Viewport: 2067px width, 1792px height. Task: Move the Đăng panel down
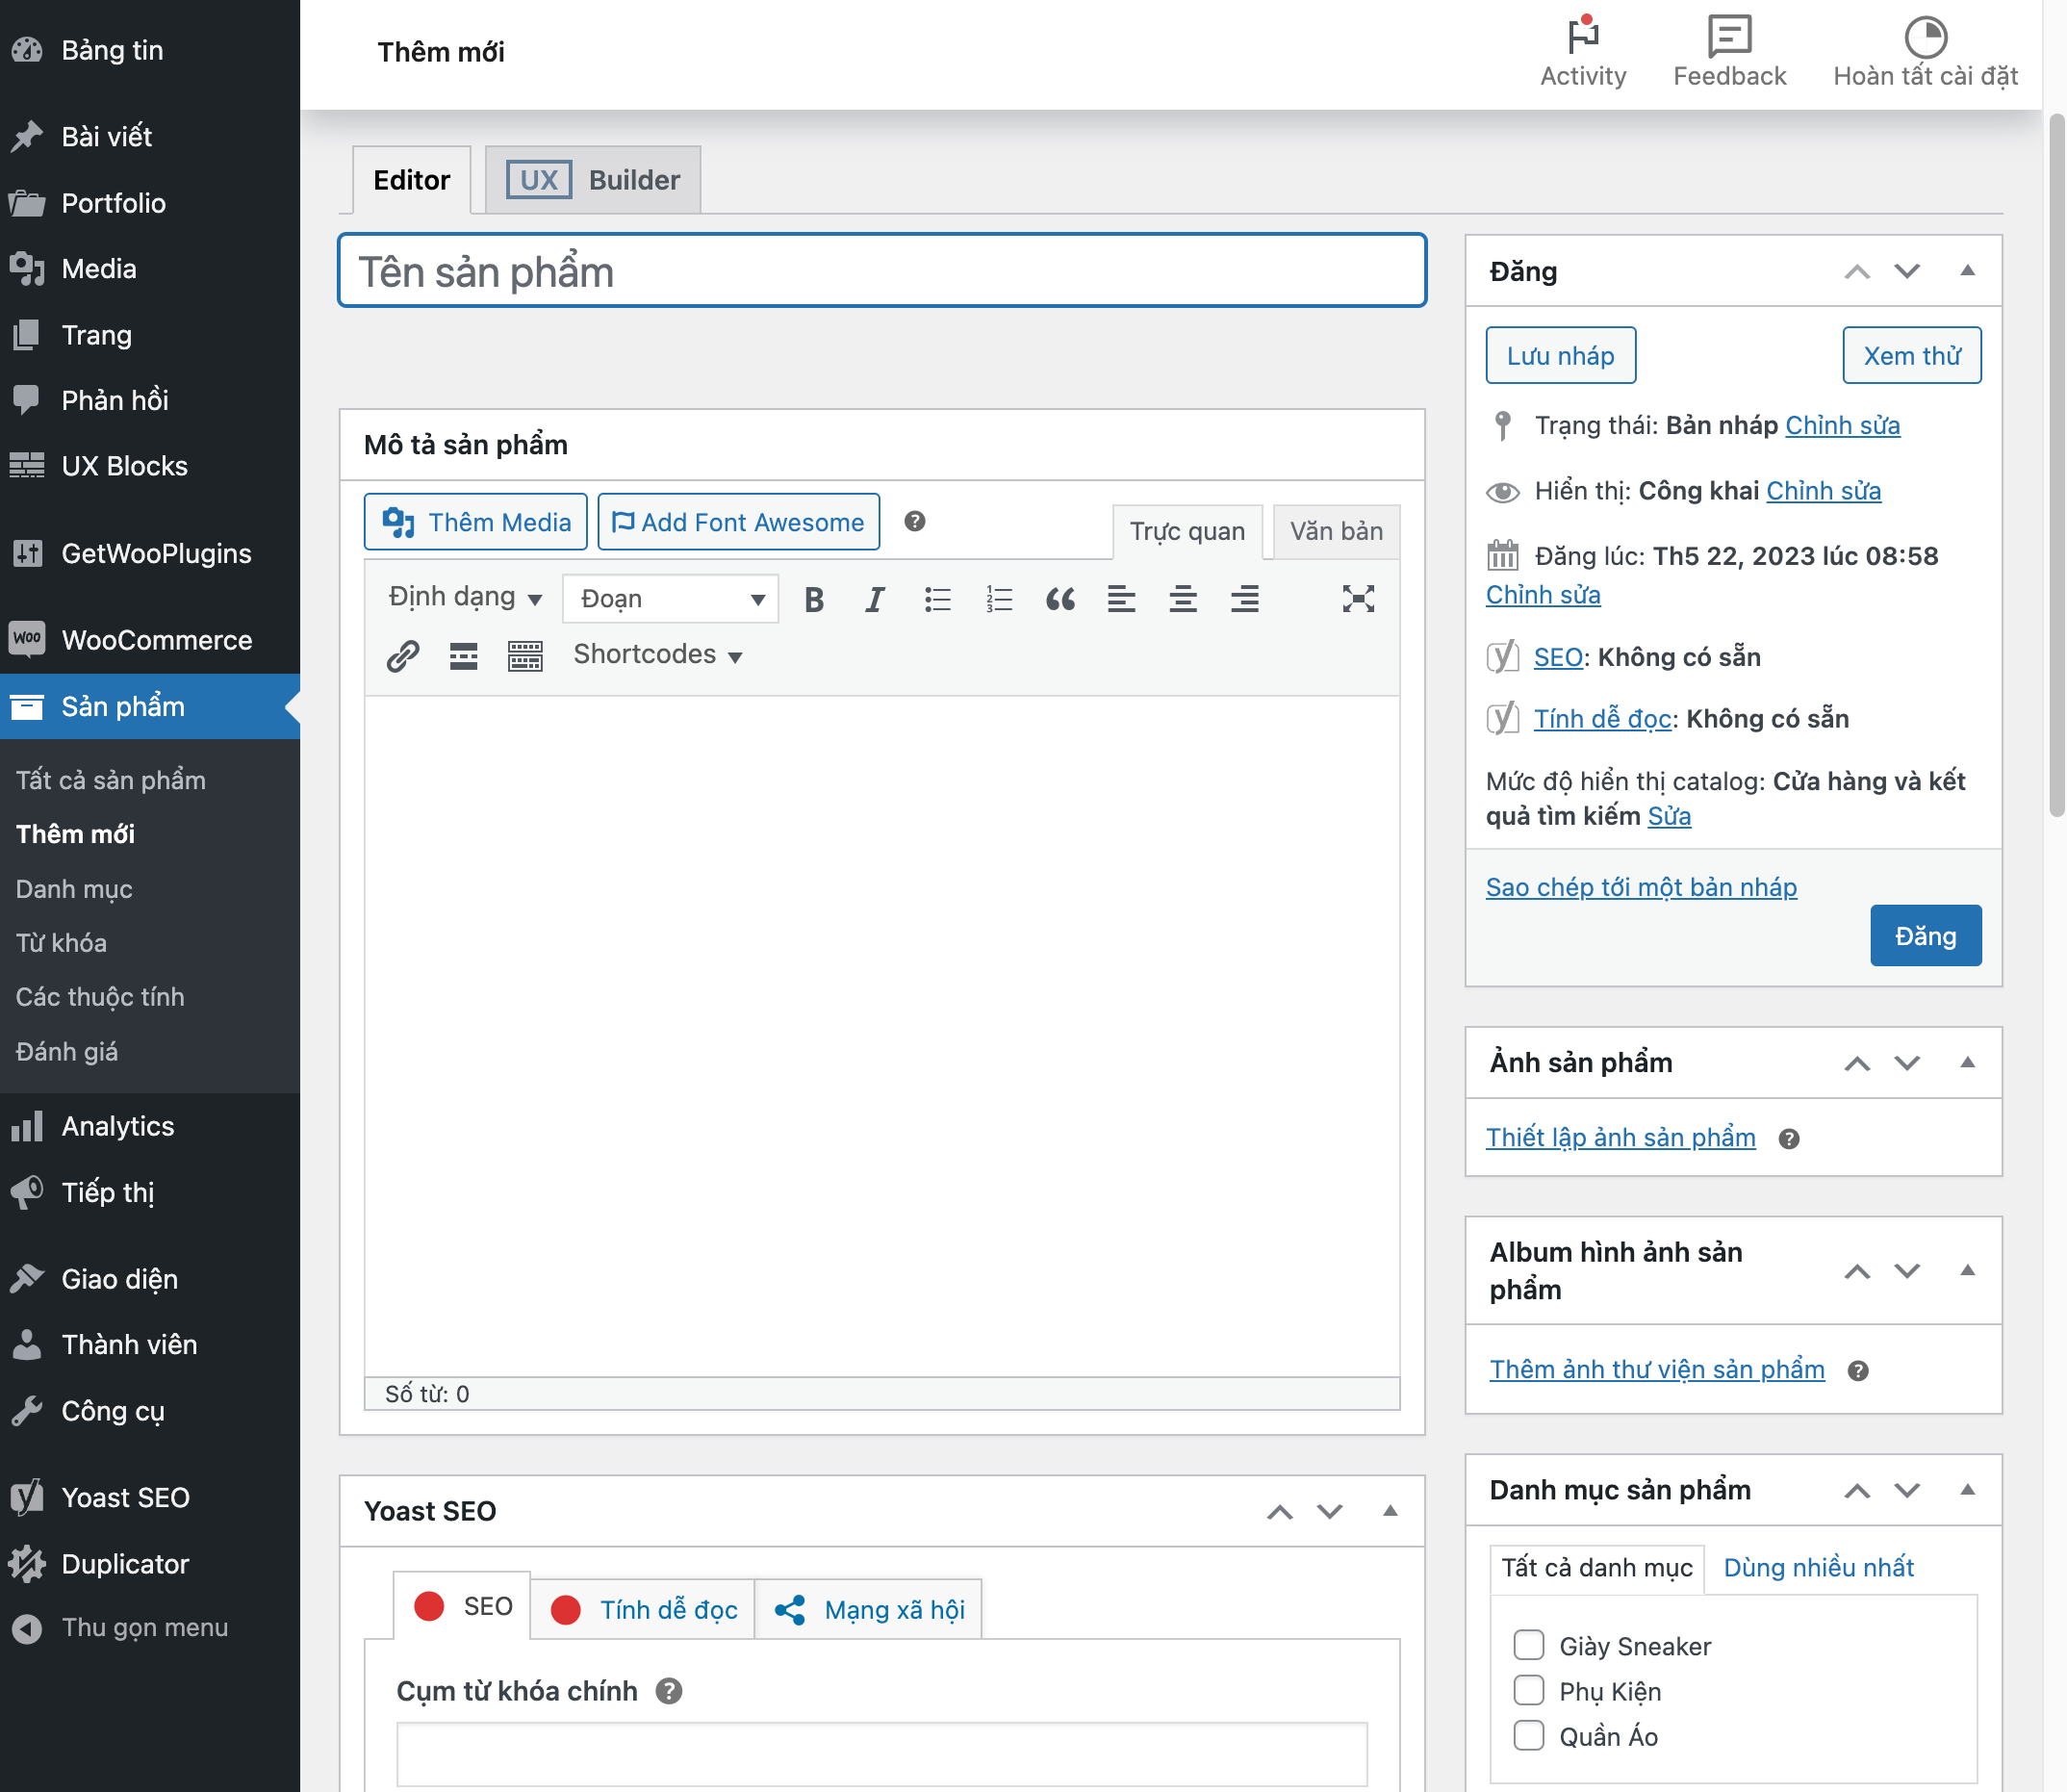[x=1907, y=271]
